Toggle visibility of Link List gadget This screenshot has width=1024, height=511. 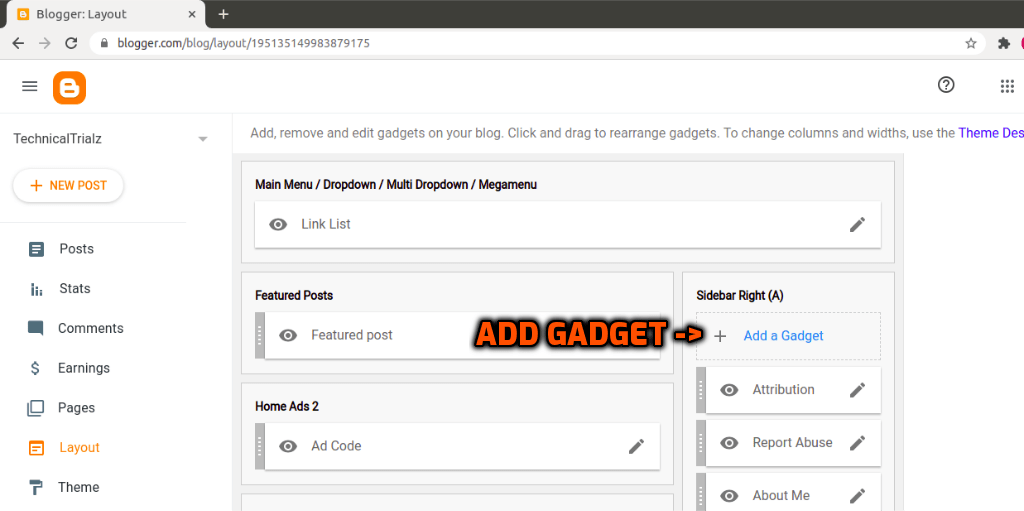[x=278, y=225]
